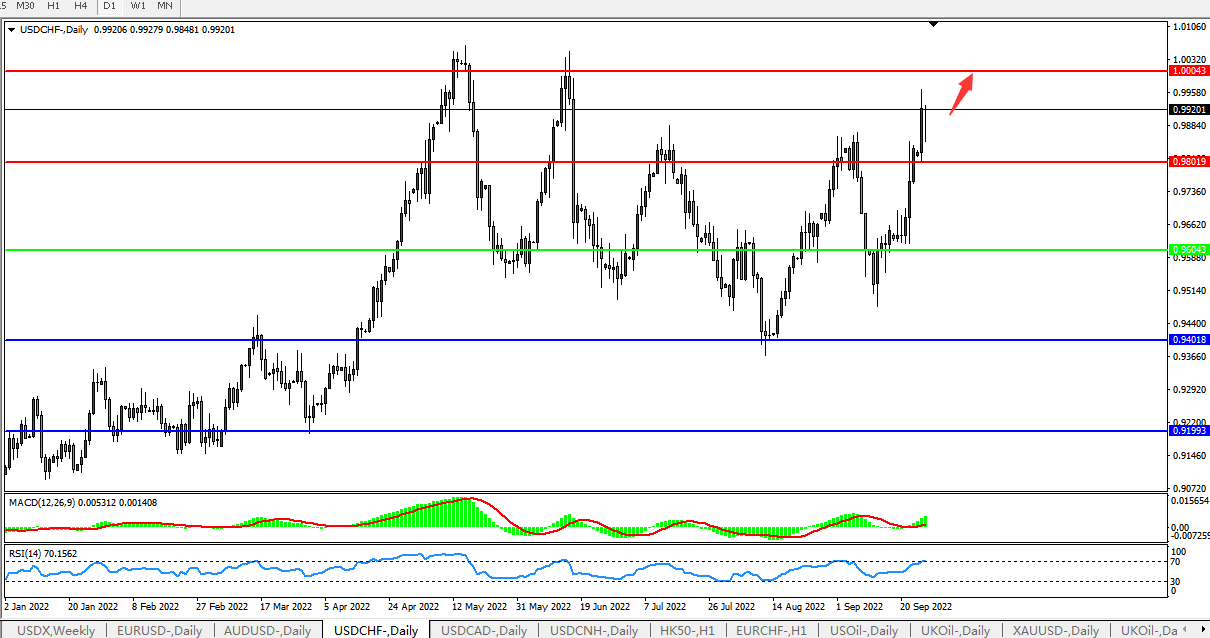Select the H1 timeframe button
This screenshot has width=1210, height=638.
(54, 6)
